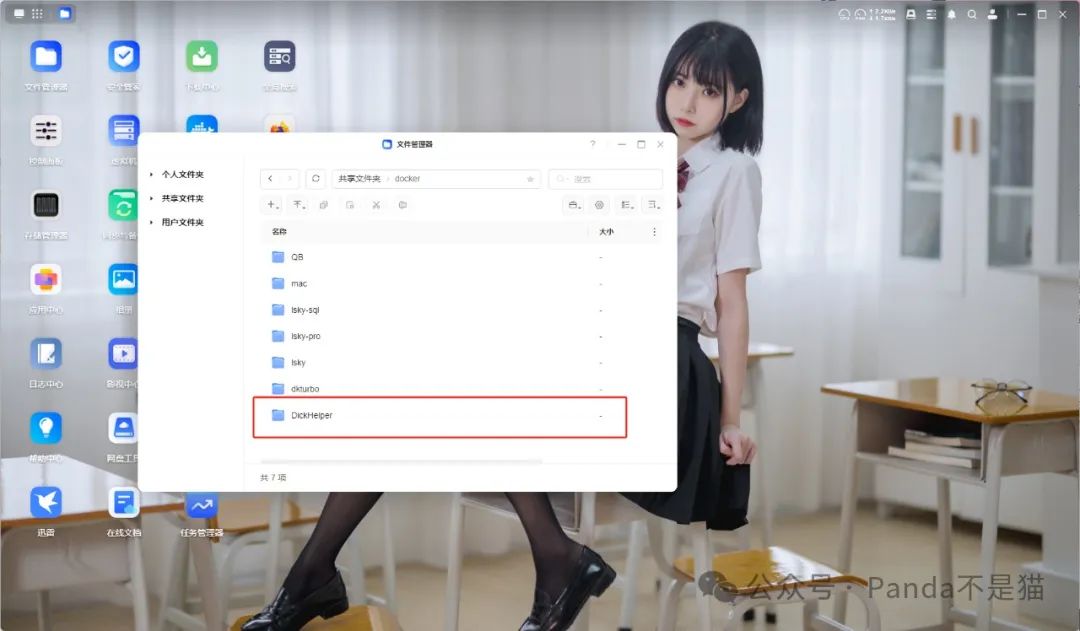This screenshot has height=631, width=1080.
Task: Open the upload dropdown button
Action: (299, 205)
